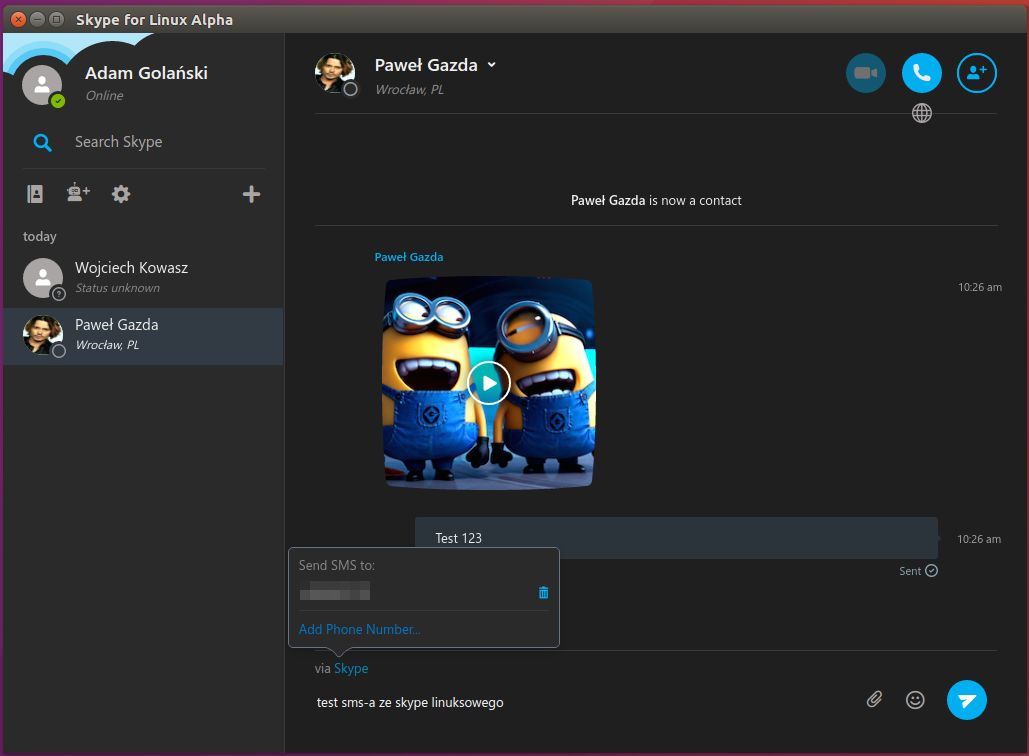This screenshot has height=756, width=1029.
Task: Click the Test 123 message bubble
Action: pos(676,538)
